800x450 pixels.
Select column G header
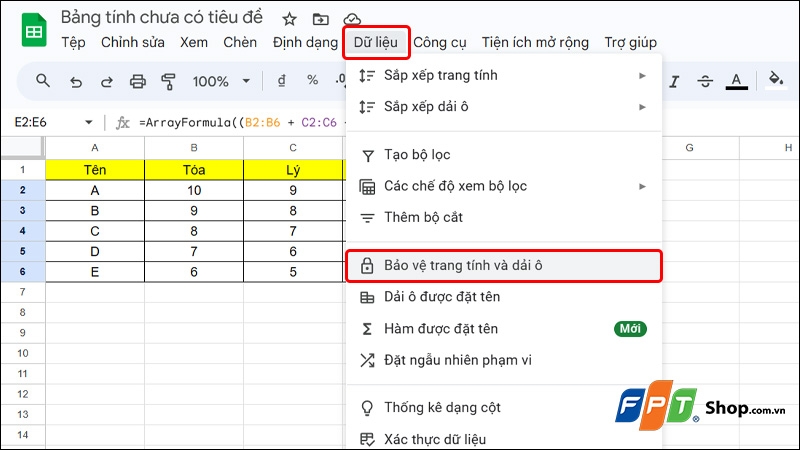click(x=690, y=148)
